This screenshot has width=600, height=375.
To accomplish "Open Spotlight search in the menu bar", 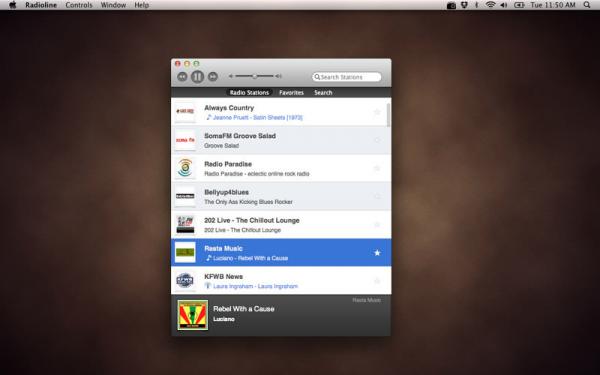I will [587, 5].
